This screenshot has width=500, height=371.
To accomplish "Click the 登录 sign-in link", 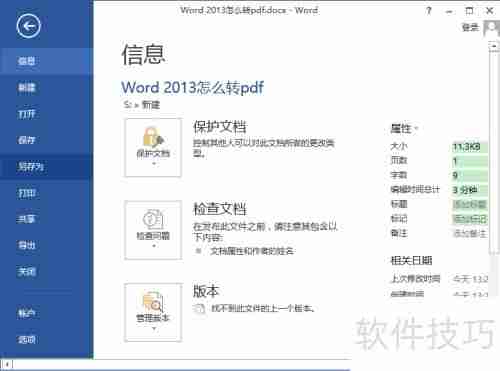I will (x=470, y=27).
